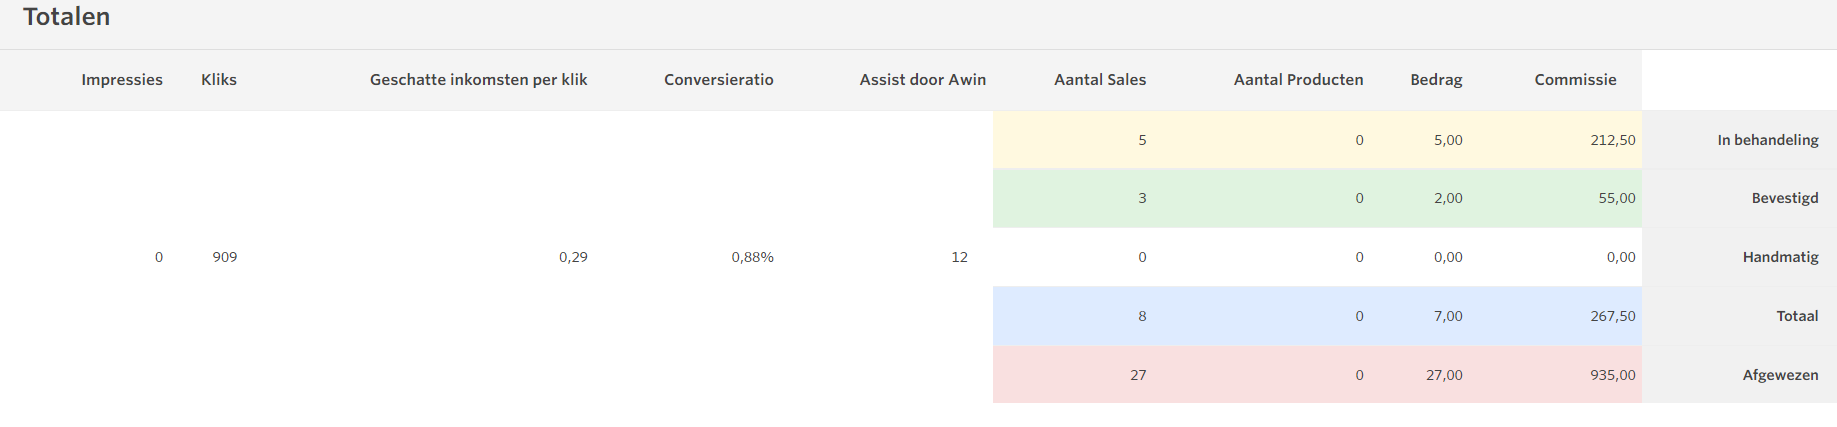1837x427 pixels.
Task: Select the Afgewezen row label
Action: [1781, 375]
